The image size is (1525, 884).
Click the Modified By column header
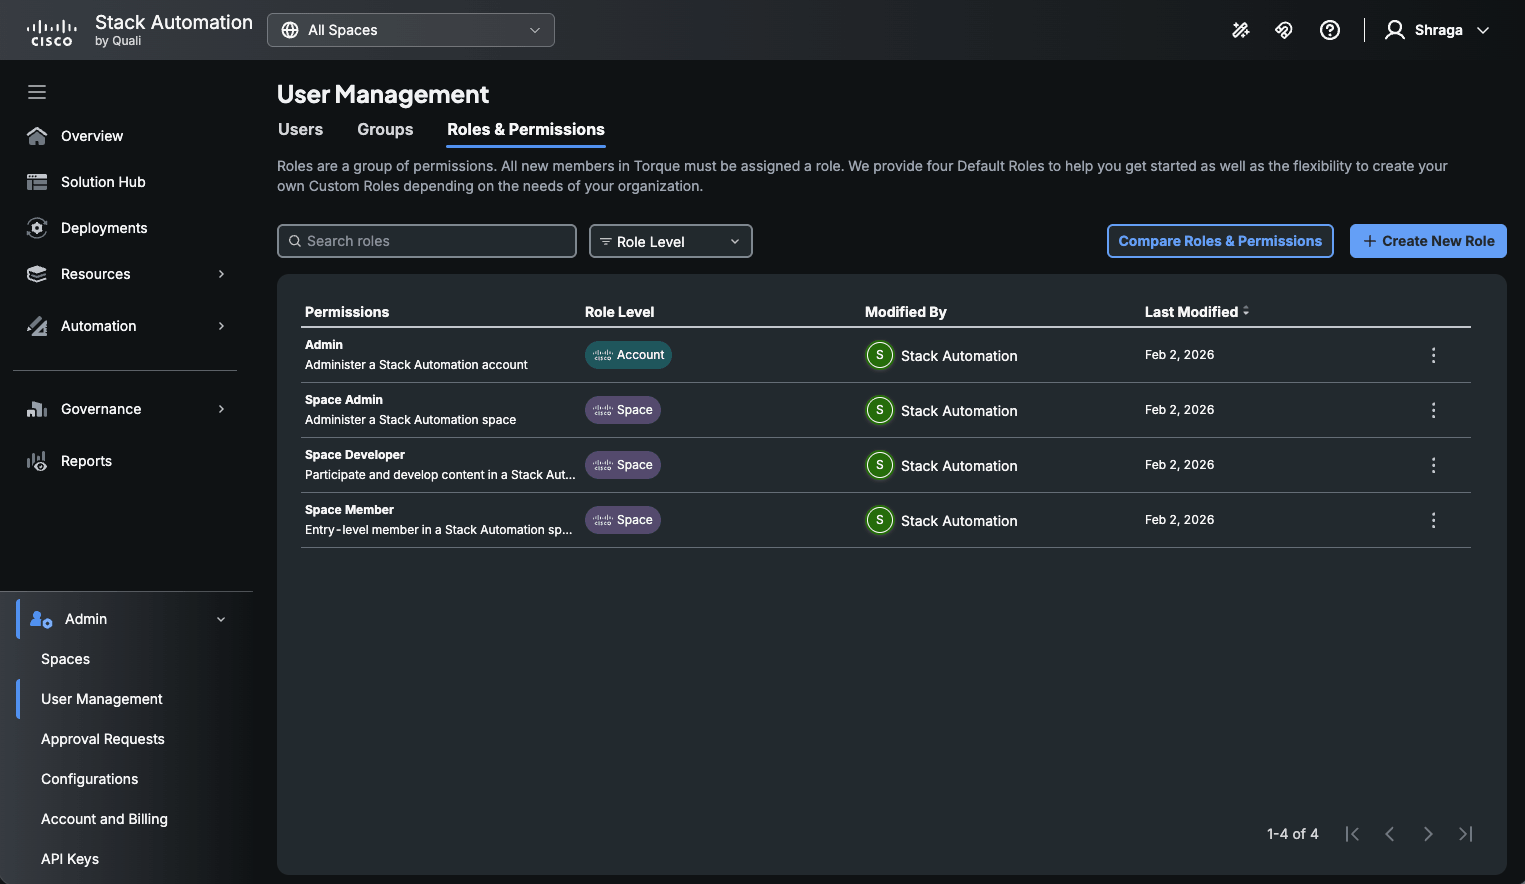906,312
